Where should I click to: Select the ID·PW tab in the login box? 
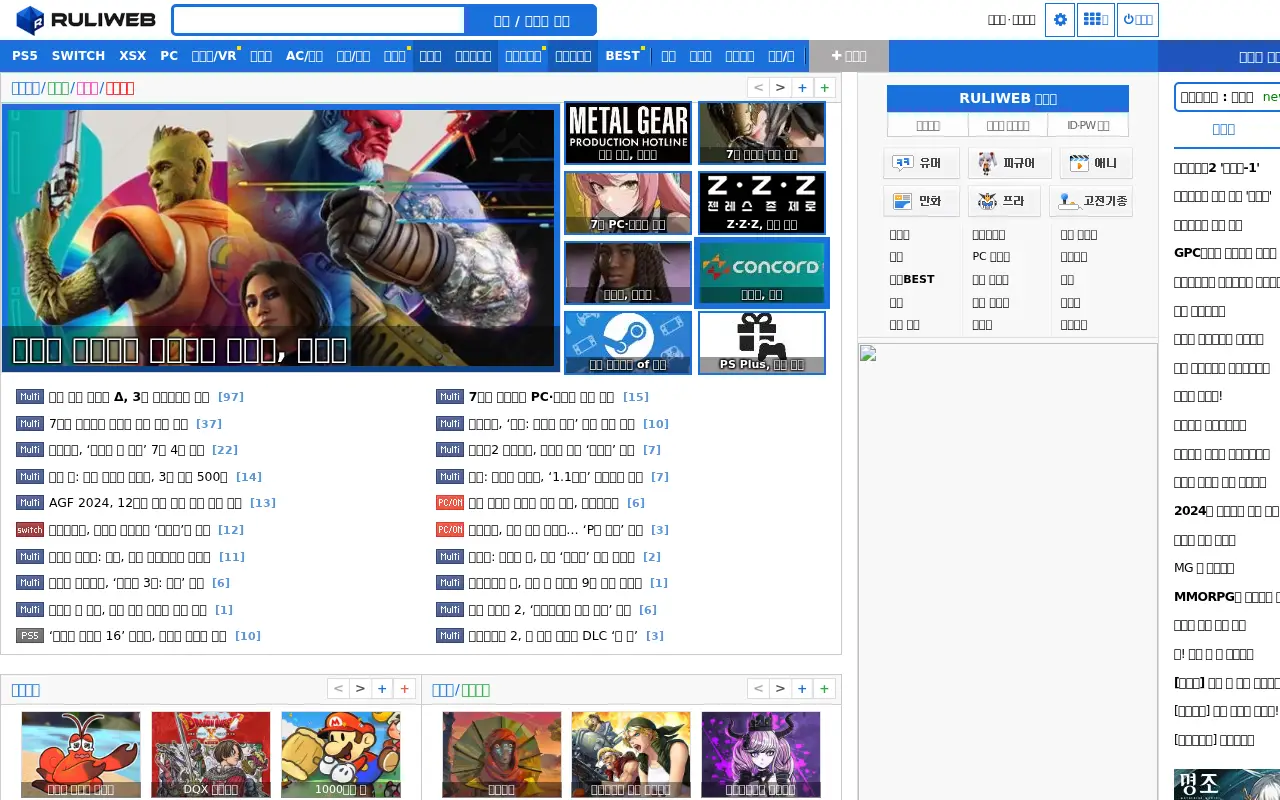tap(1087, 125)
